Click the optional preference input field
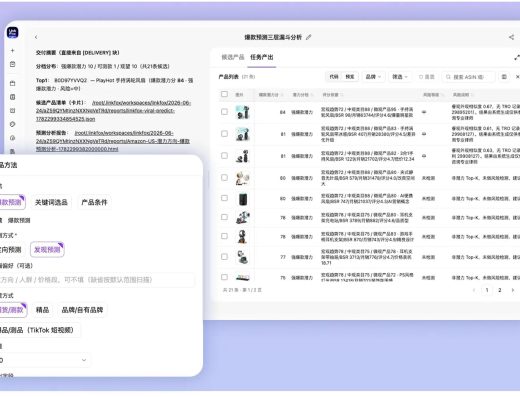The image size is (520, 397). click(97, 280)
